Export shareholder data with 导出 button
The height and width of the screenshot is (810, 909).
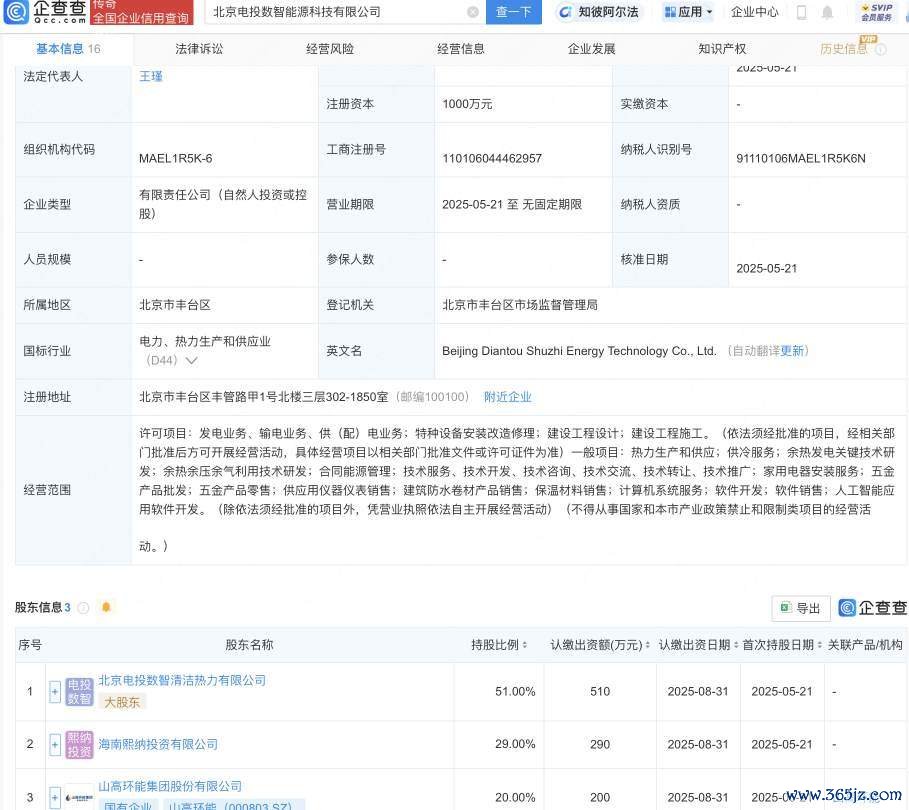(x=801, y=608)
